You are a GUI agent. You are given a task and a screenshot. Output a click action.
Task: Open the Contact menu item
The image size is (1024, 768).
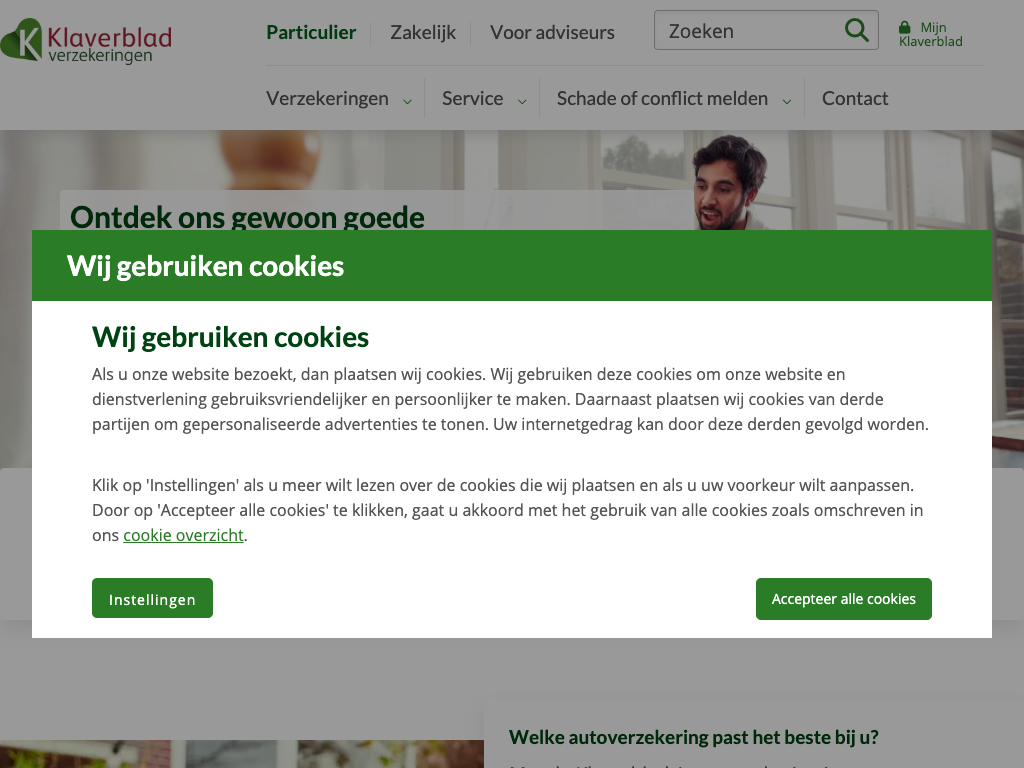coord(855,99)
